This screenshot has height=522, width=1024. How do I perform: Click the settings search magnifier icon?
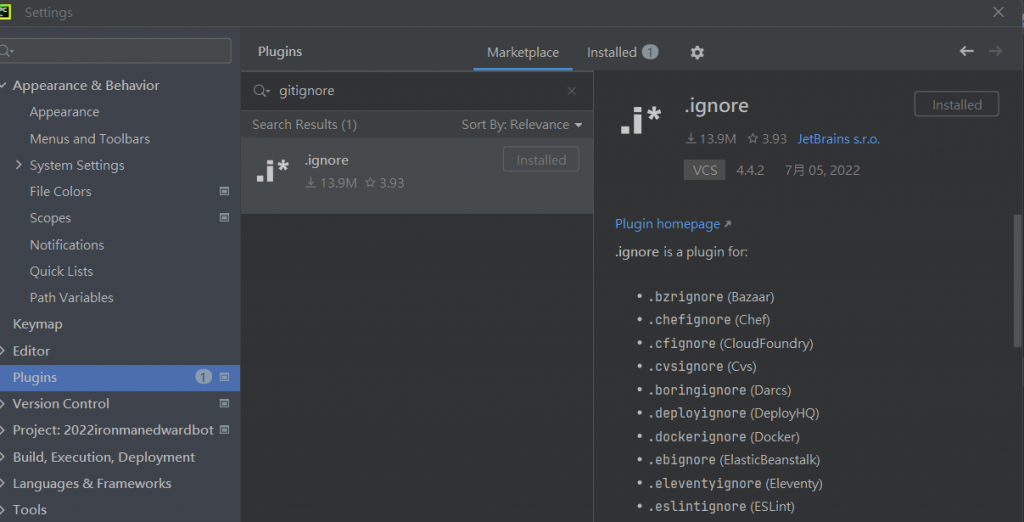7,51
